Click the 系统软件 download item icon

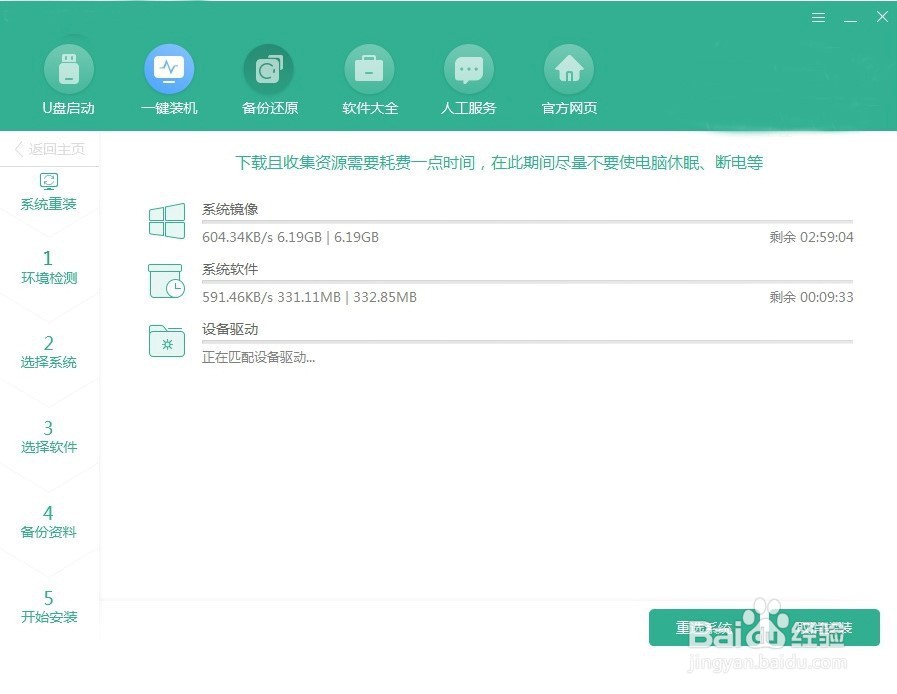(x=166, y=283)
